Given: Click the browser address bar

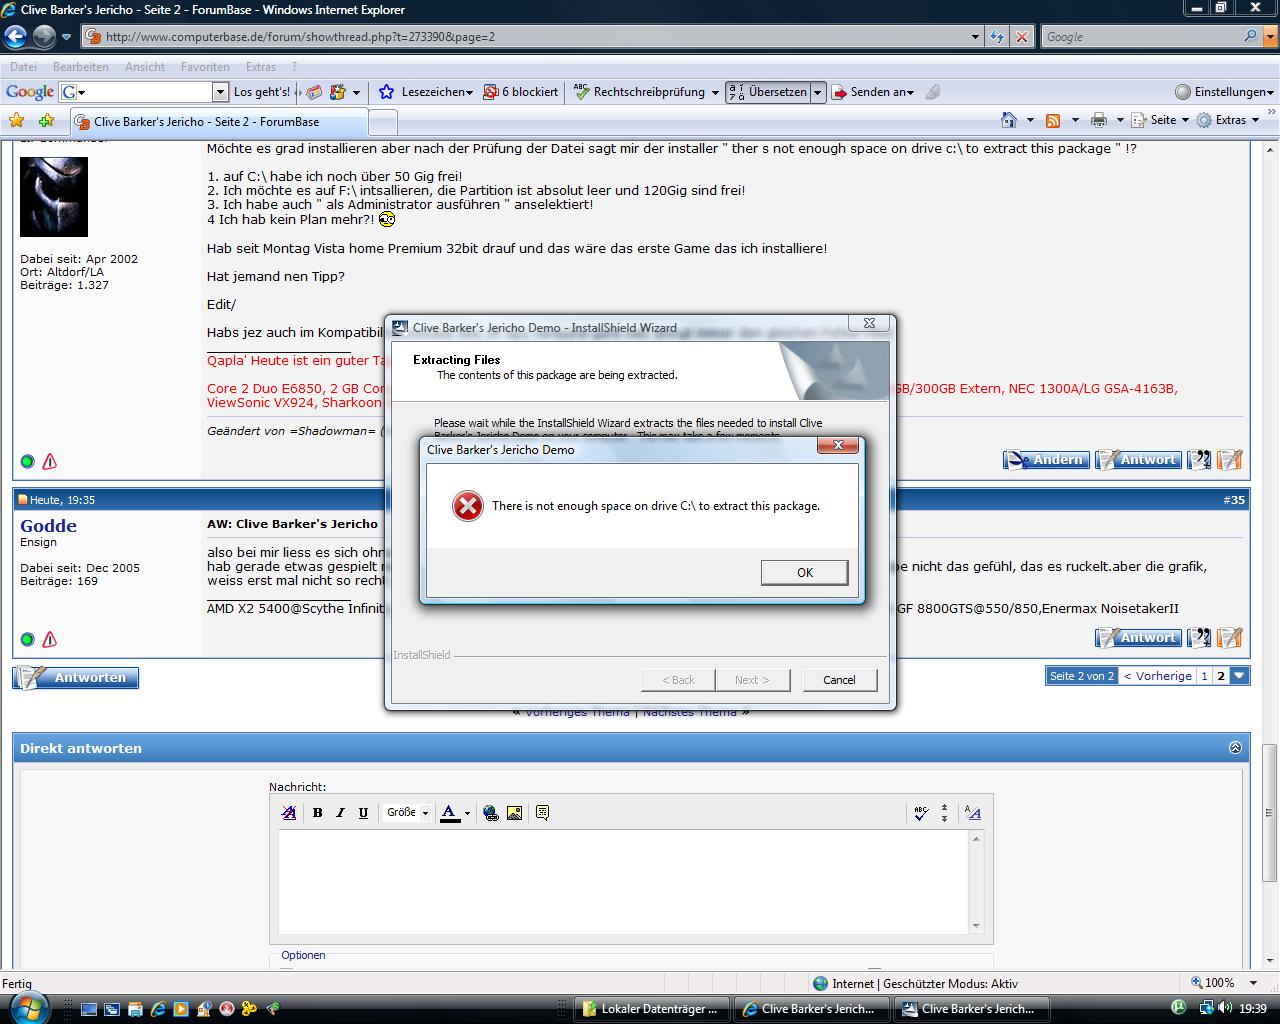Looking at the screenshot, I should (x=530, y=37).
